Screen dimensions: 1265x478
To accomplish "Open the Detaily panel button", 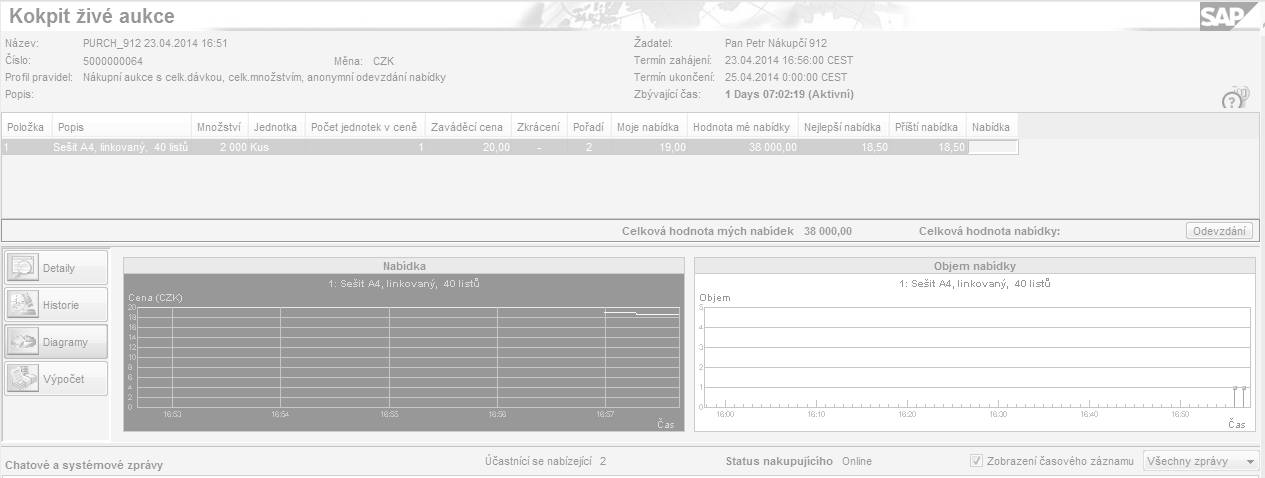I will pos(56,268).
